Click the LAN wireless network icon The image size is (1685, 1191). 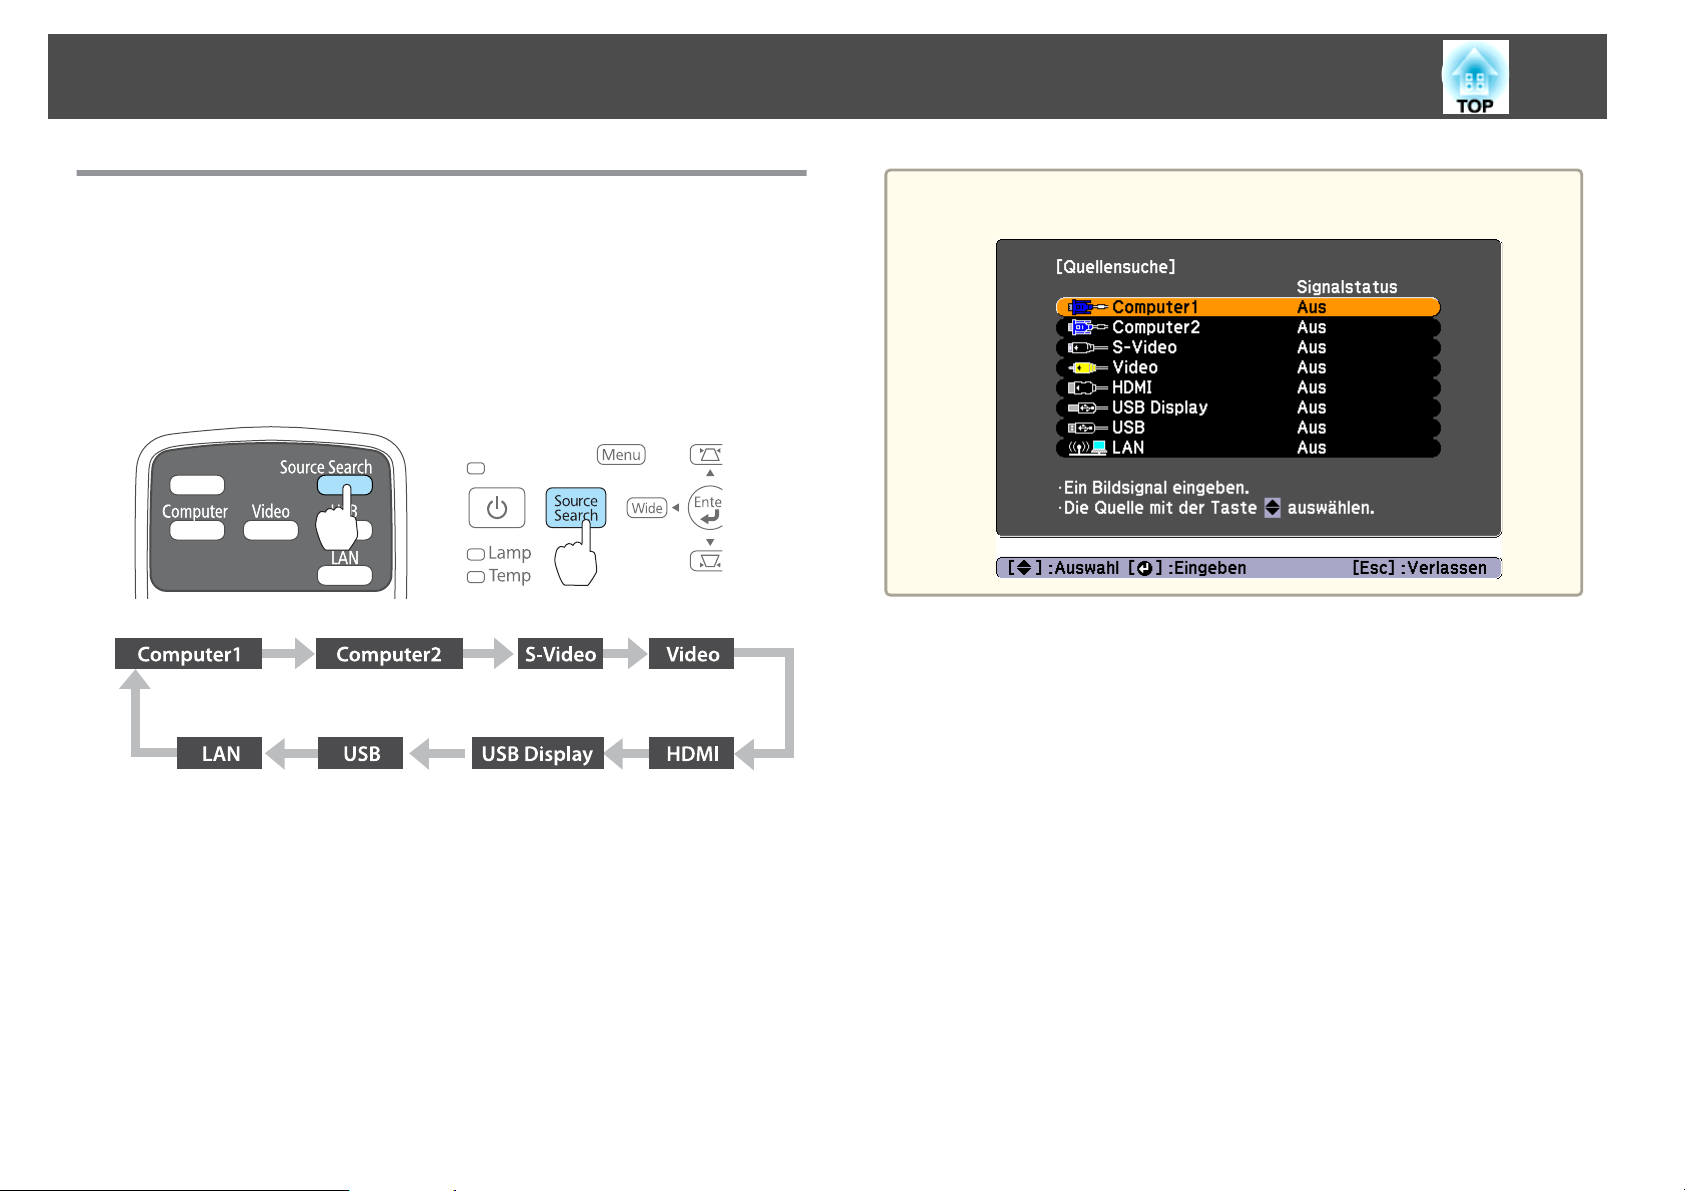pos(1087,447)
